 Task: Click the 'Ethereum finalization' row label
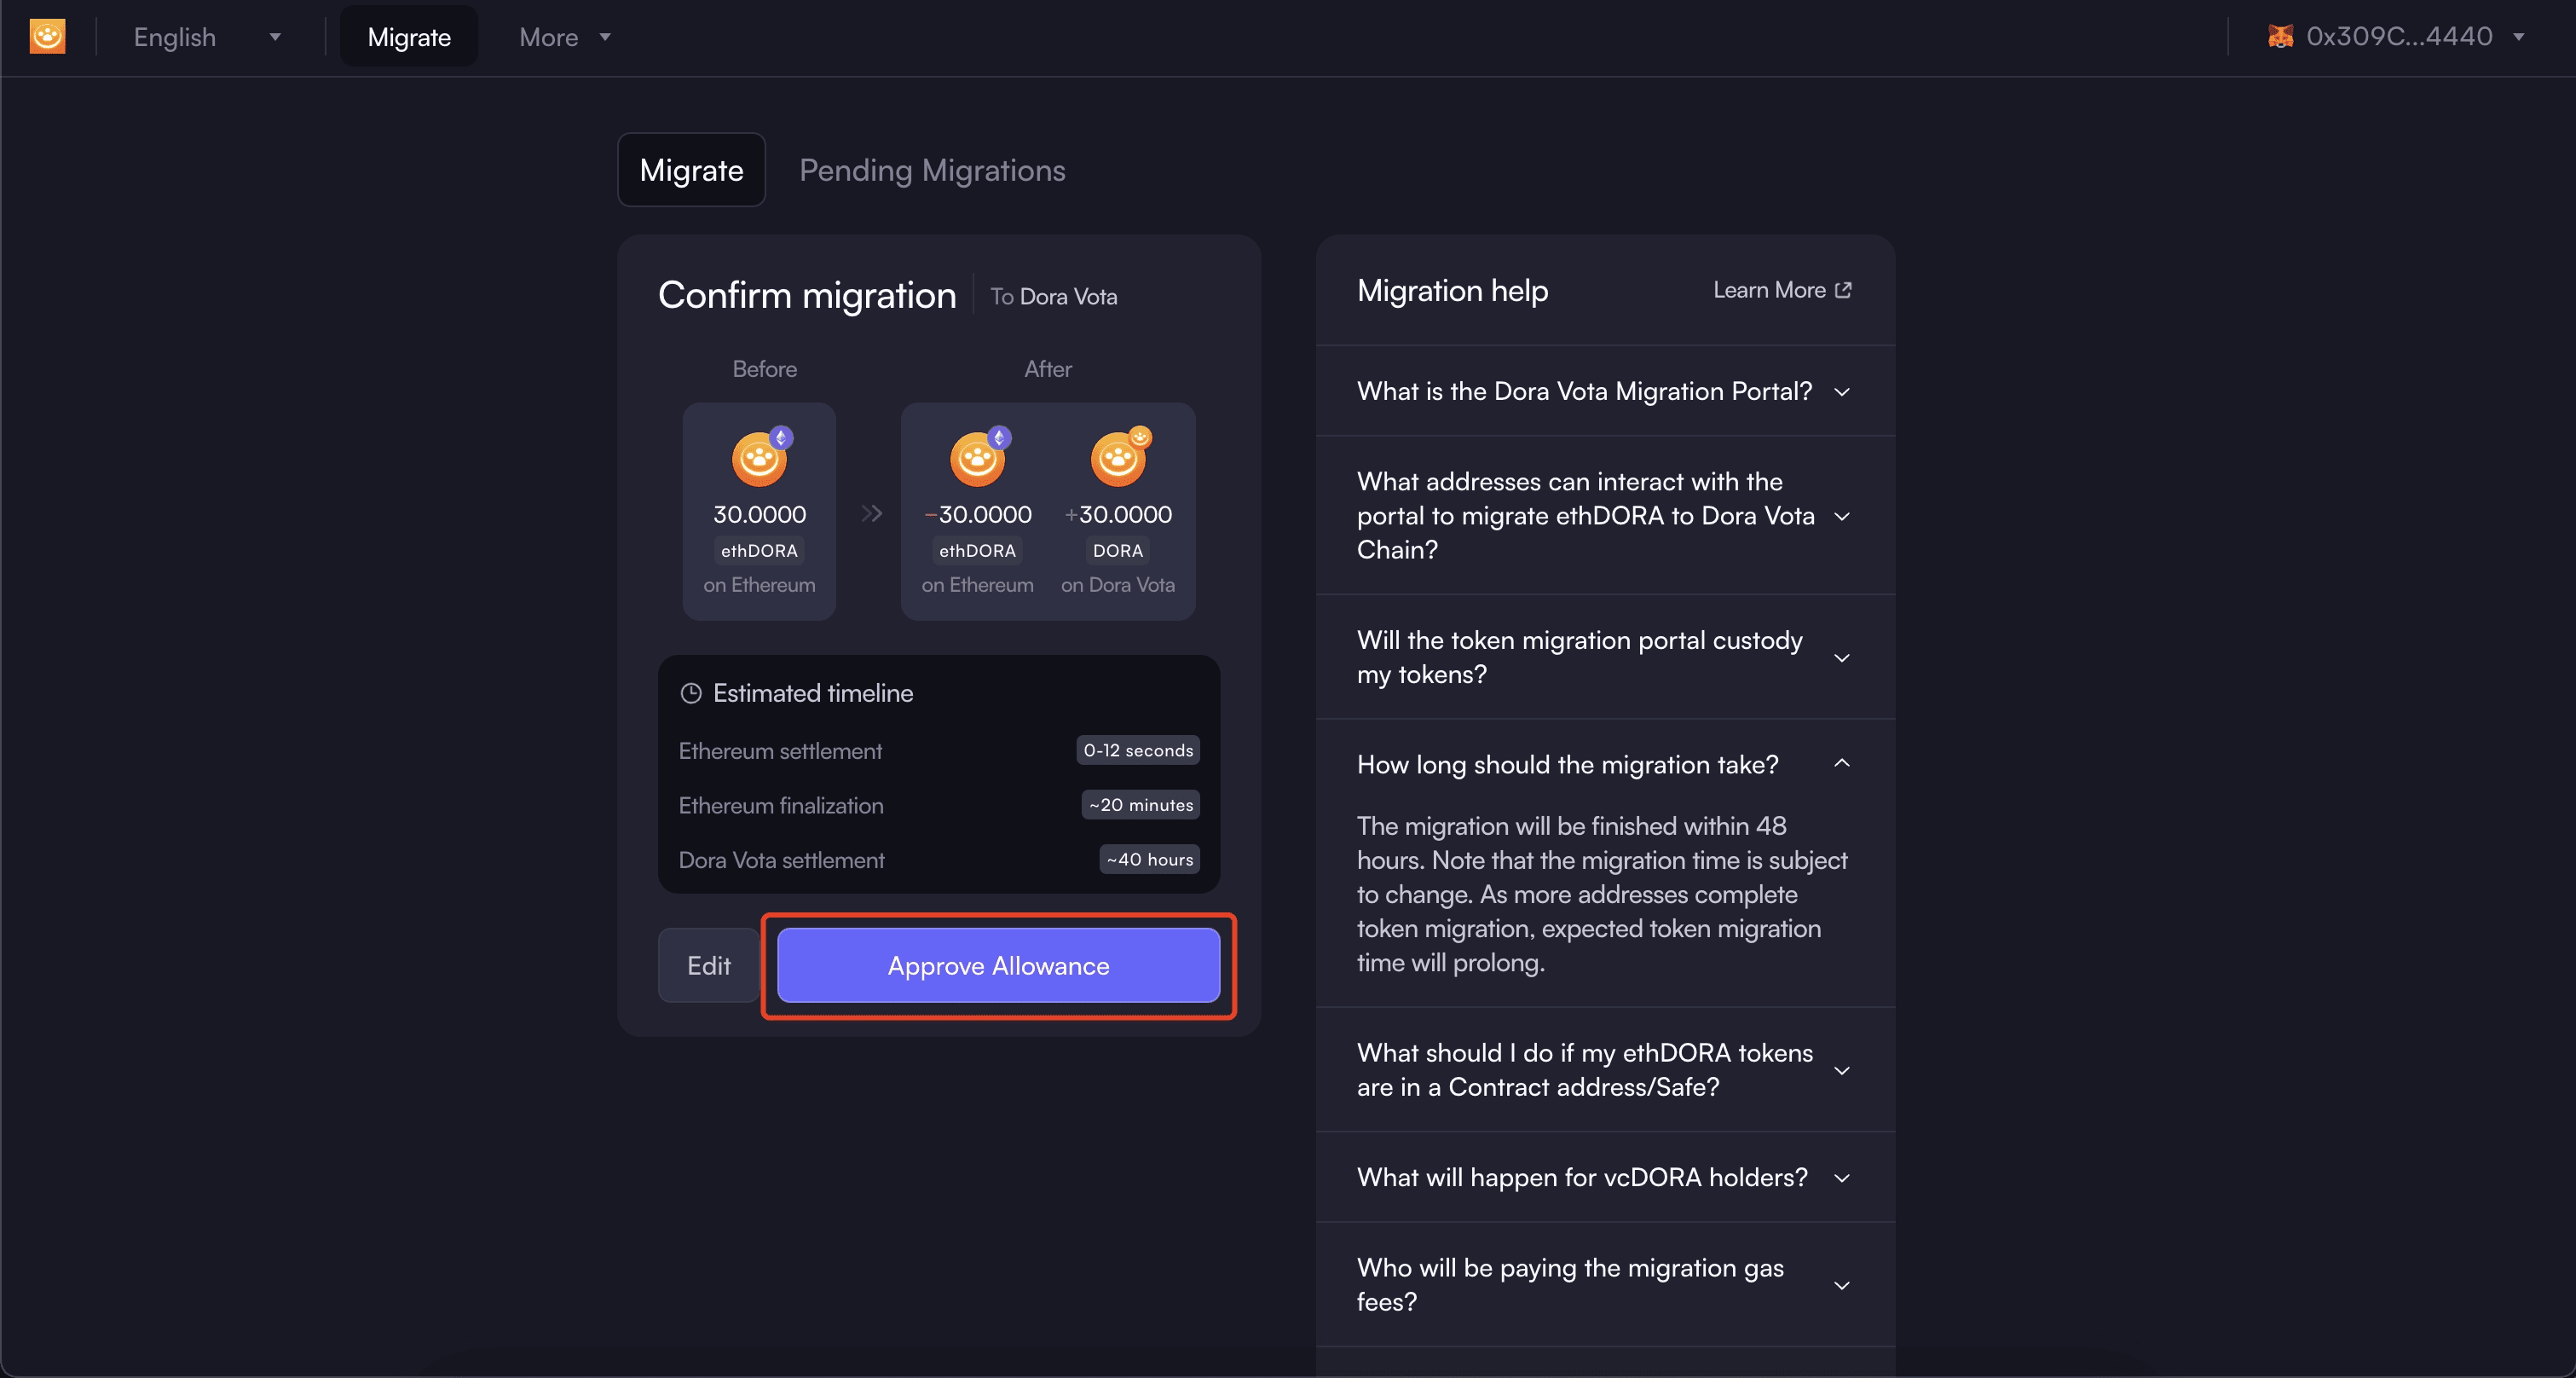781,806
